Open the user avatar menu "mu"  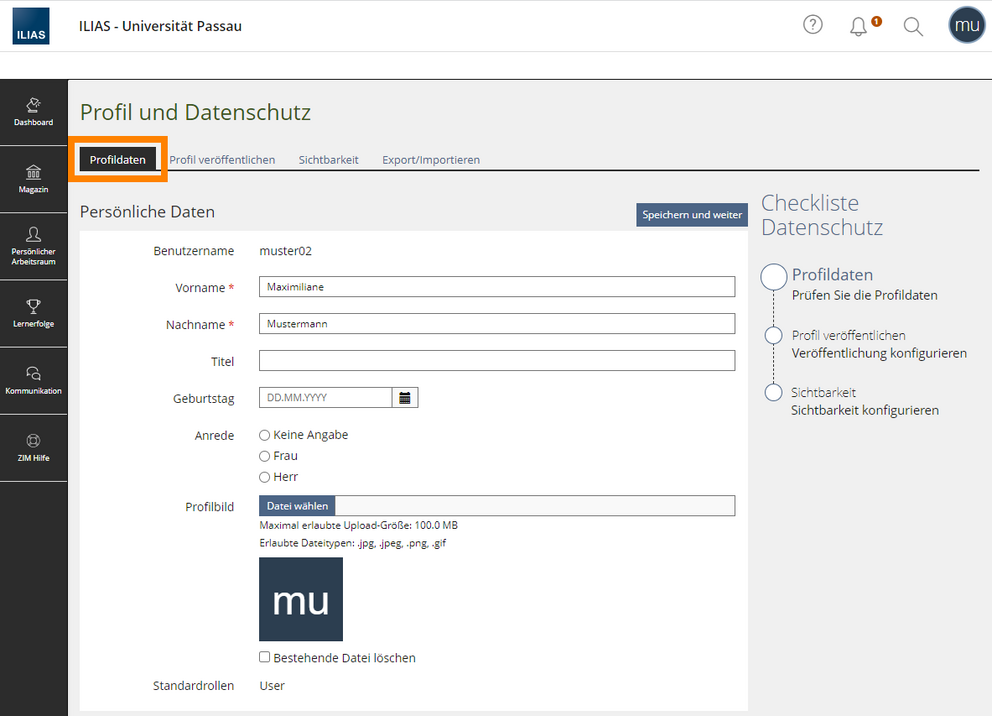967,25
